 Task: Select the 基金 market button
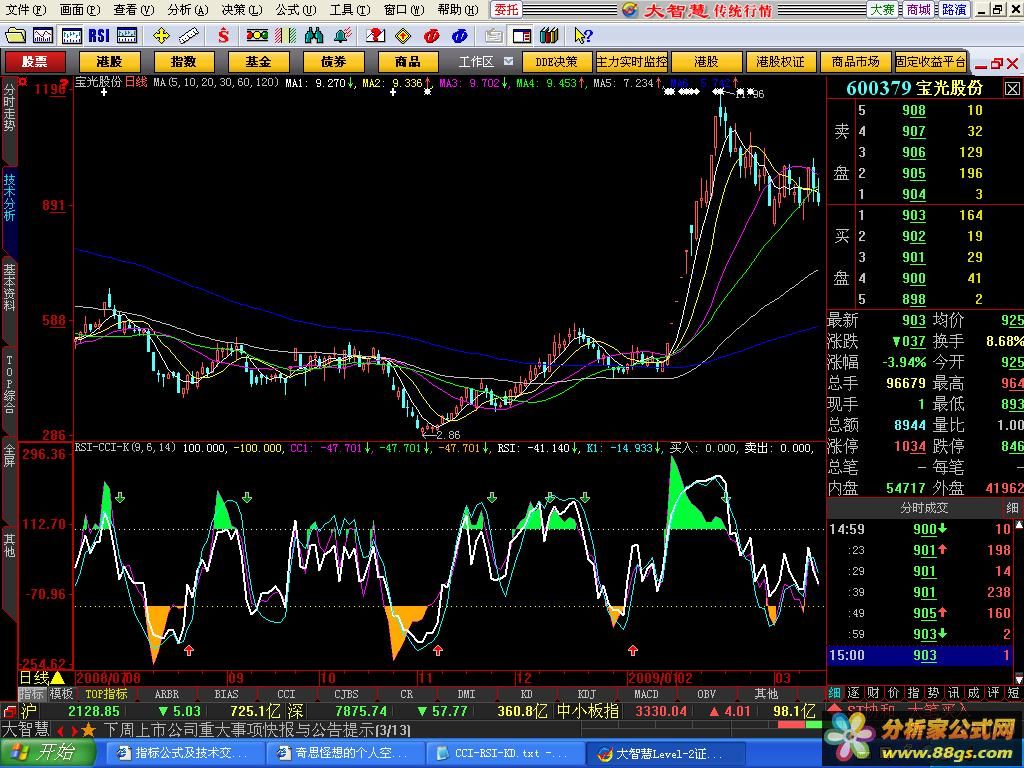click(x=258, y=61)
